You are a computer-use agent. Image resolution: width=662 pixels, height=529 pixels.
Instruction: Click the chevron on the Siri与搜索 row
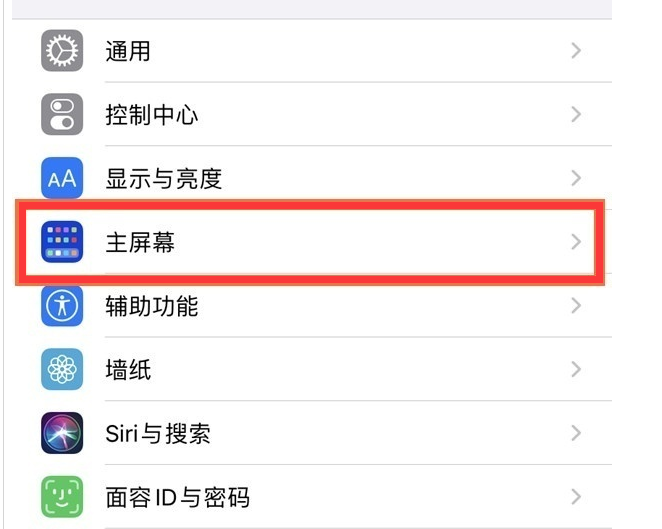coord(576,433)
